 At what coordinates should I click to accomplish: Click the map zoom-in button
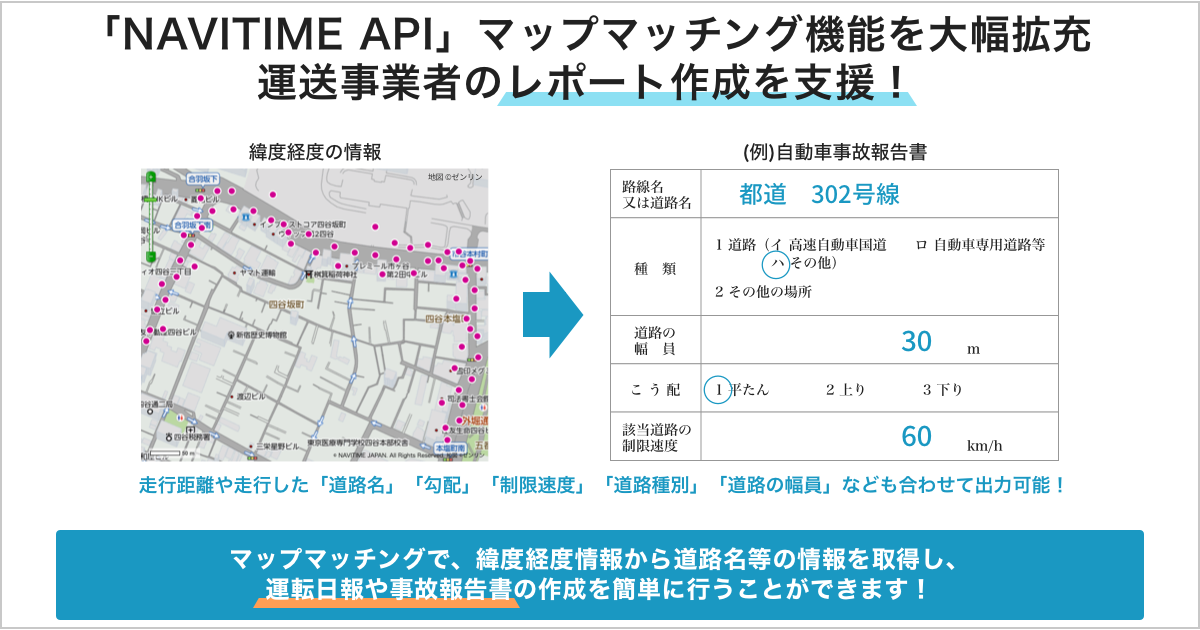coord(151,178)
